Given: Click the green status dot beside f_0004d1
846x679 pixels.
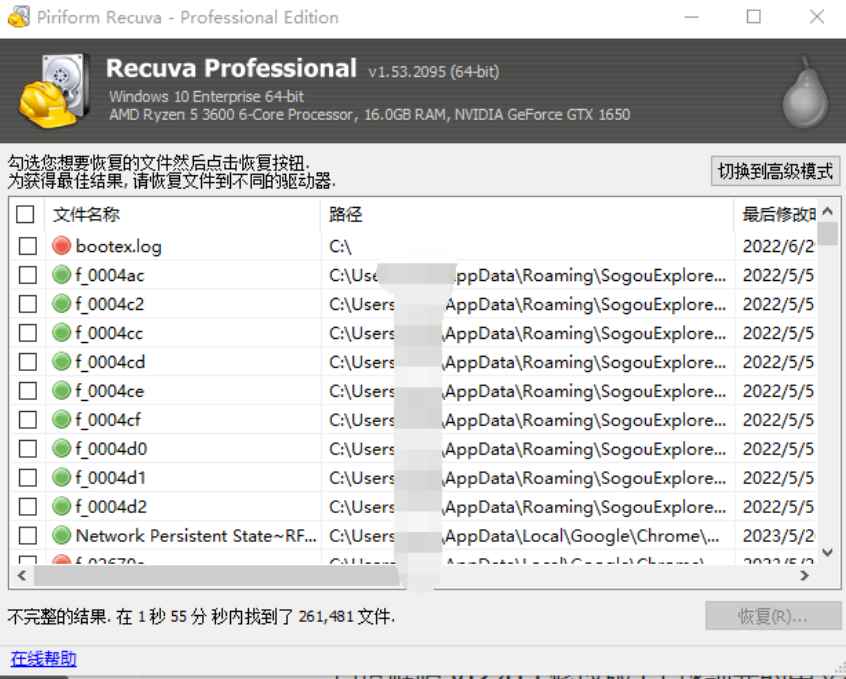Looking at the screenshot, I should [x=61, y=477].
